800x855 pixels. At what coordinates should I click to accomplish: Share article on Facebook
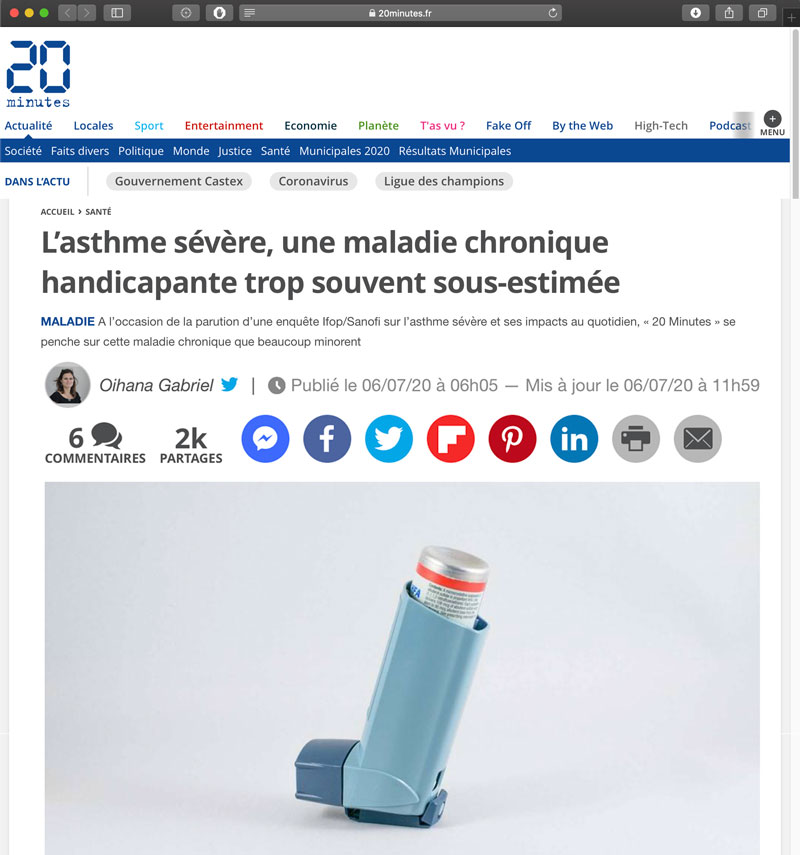coord(327,439)
